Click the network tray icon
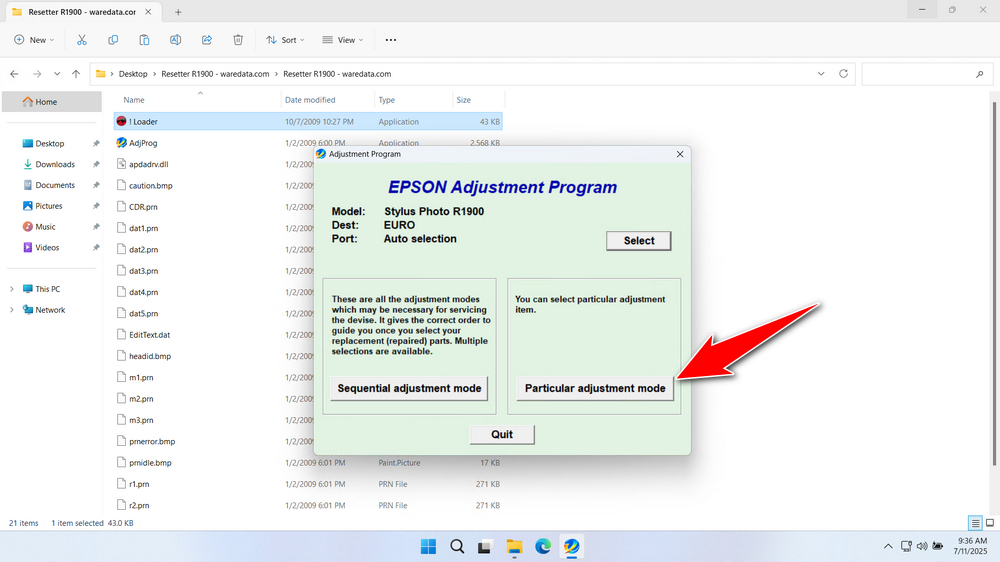Viewport: 1000px width, 562px height. click(906, 546)
